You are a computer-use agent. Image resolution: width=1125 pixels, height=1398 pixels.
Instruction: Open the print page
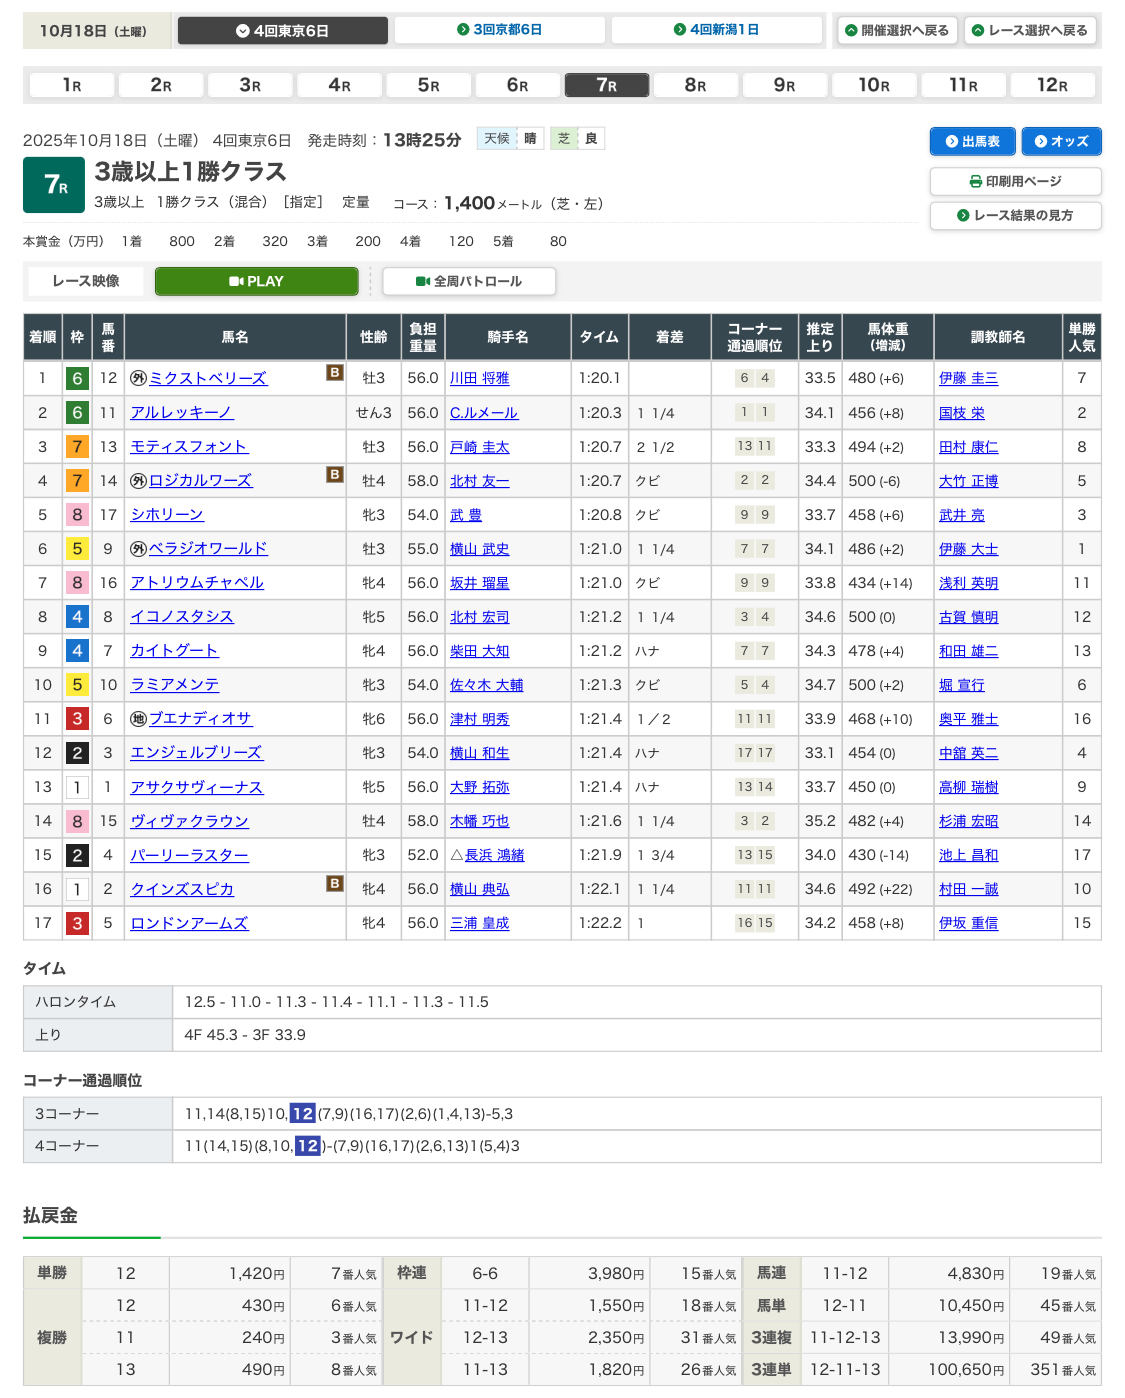(1015, 181)
